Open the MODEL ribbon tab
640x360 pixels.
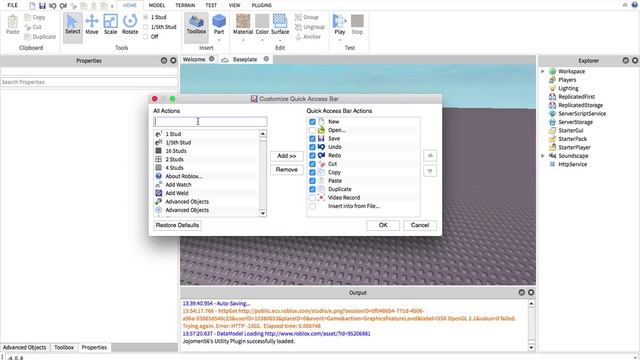click(x=157, y=5)
